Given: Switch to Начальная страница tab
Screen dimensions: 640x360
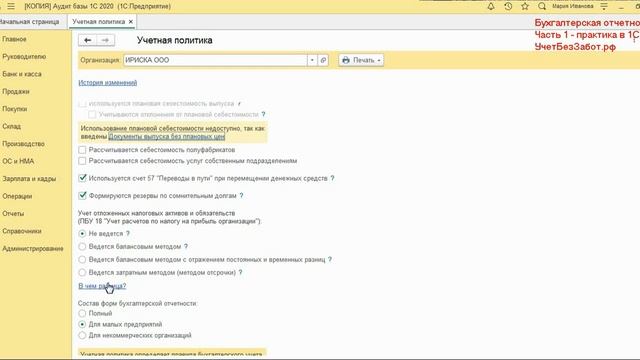Looking at the screenshot, I should pyautogui.click(x=29, y=22).
